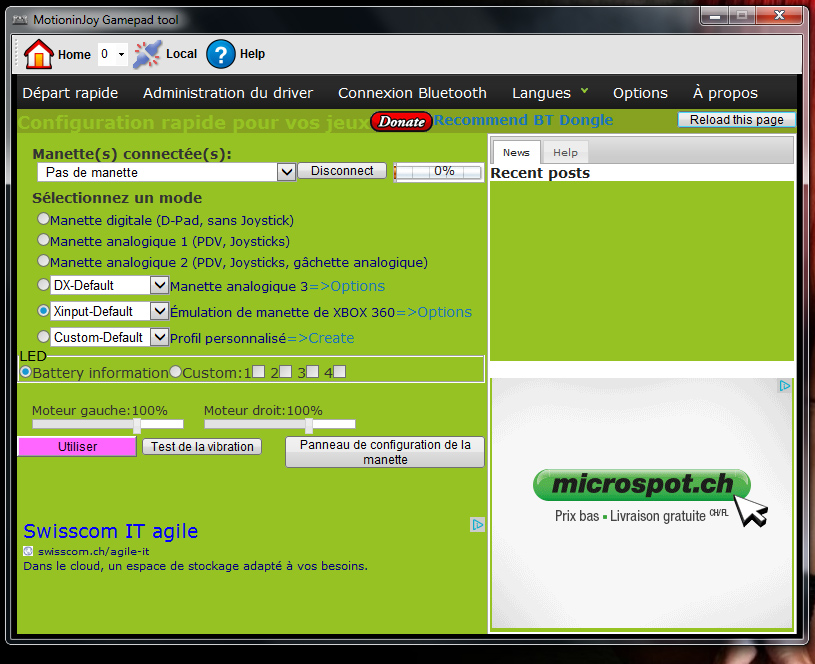Click the AdChoices icon on Swisscom ad

(x=478, y=524)
